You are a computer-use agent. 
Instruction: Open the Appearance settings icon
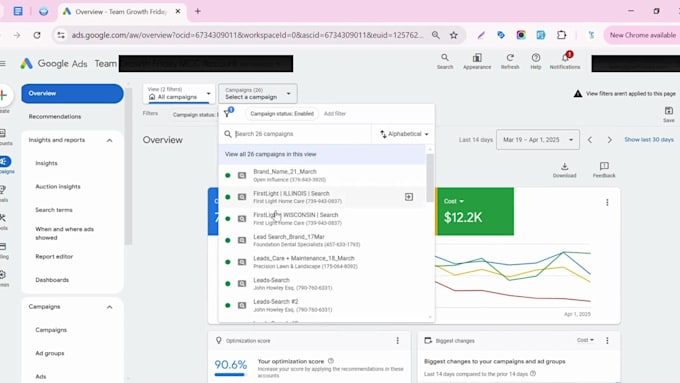[477, 61]
